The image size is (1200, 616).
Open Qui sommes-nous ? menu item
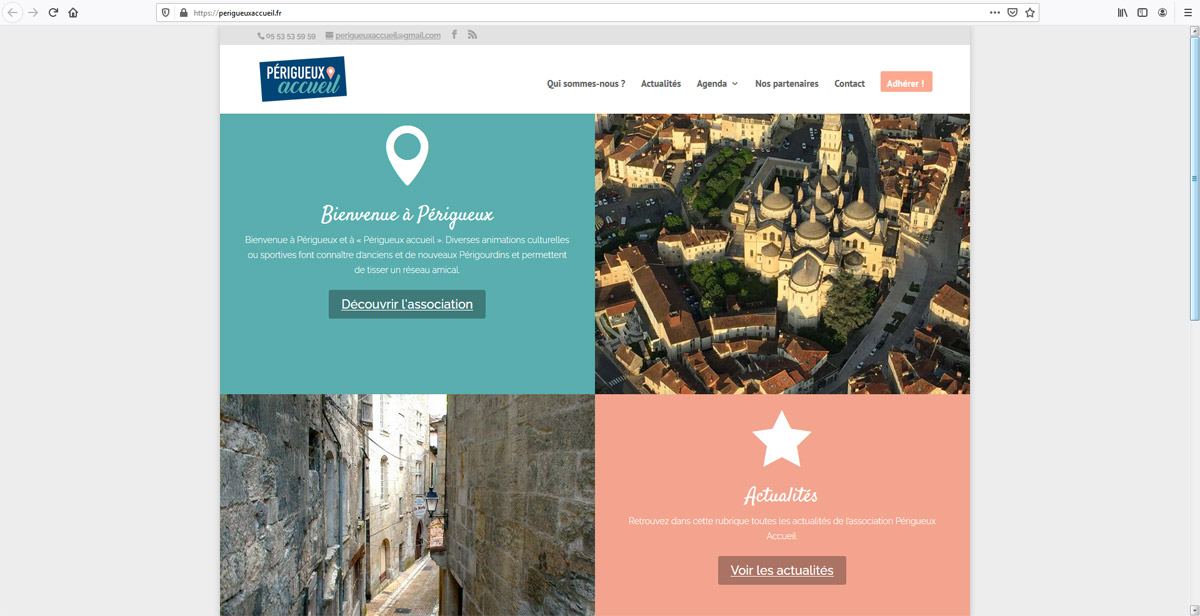click(586, 84)
